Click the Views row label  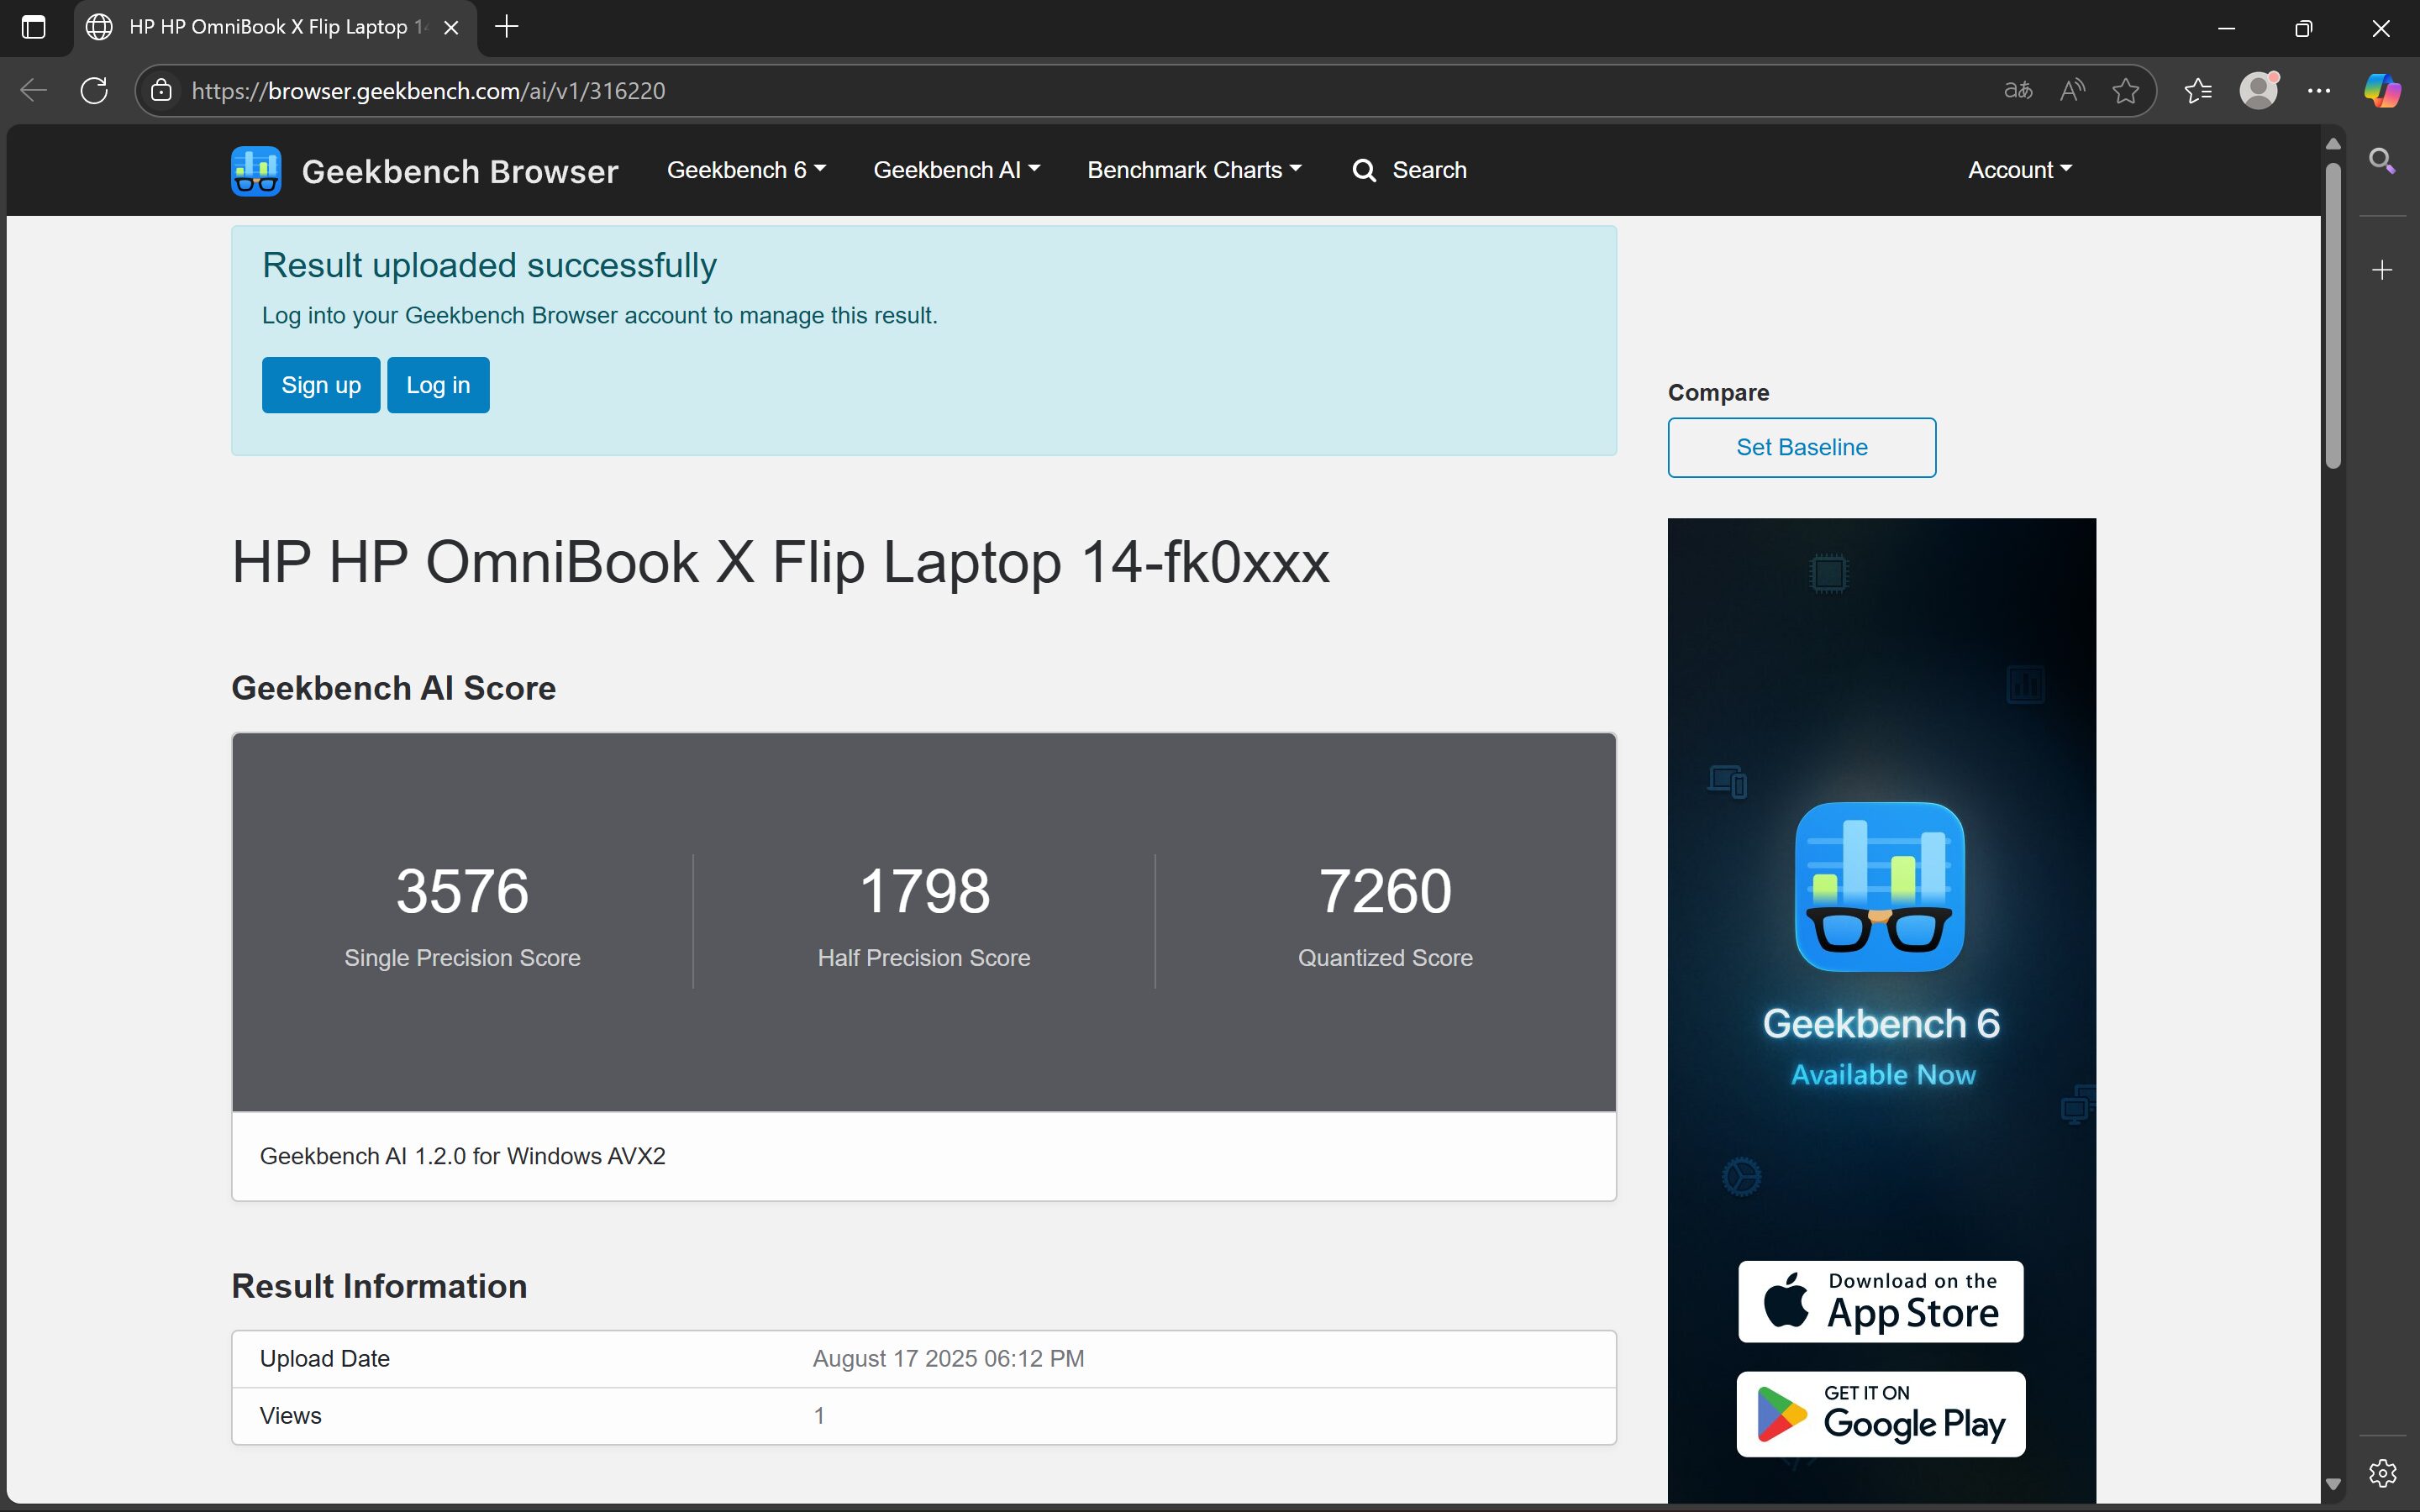[290, 1416]
